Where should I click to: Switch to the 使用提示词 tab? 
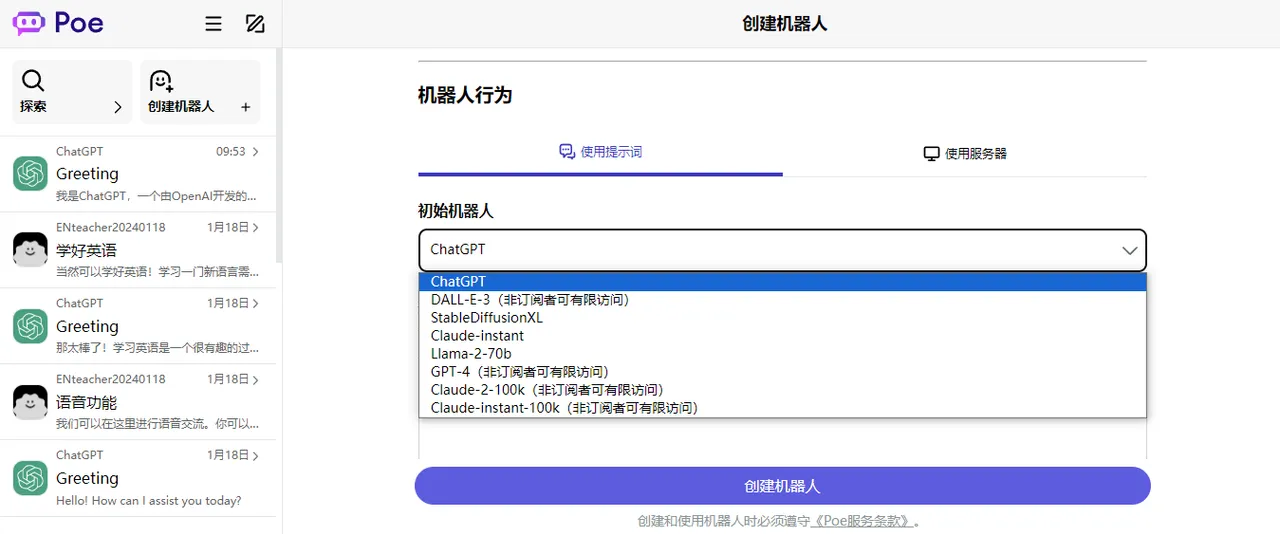(x=600, y=153)
